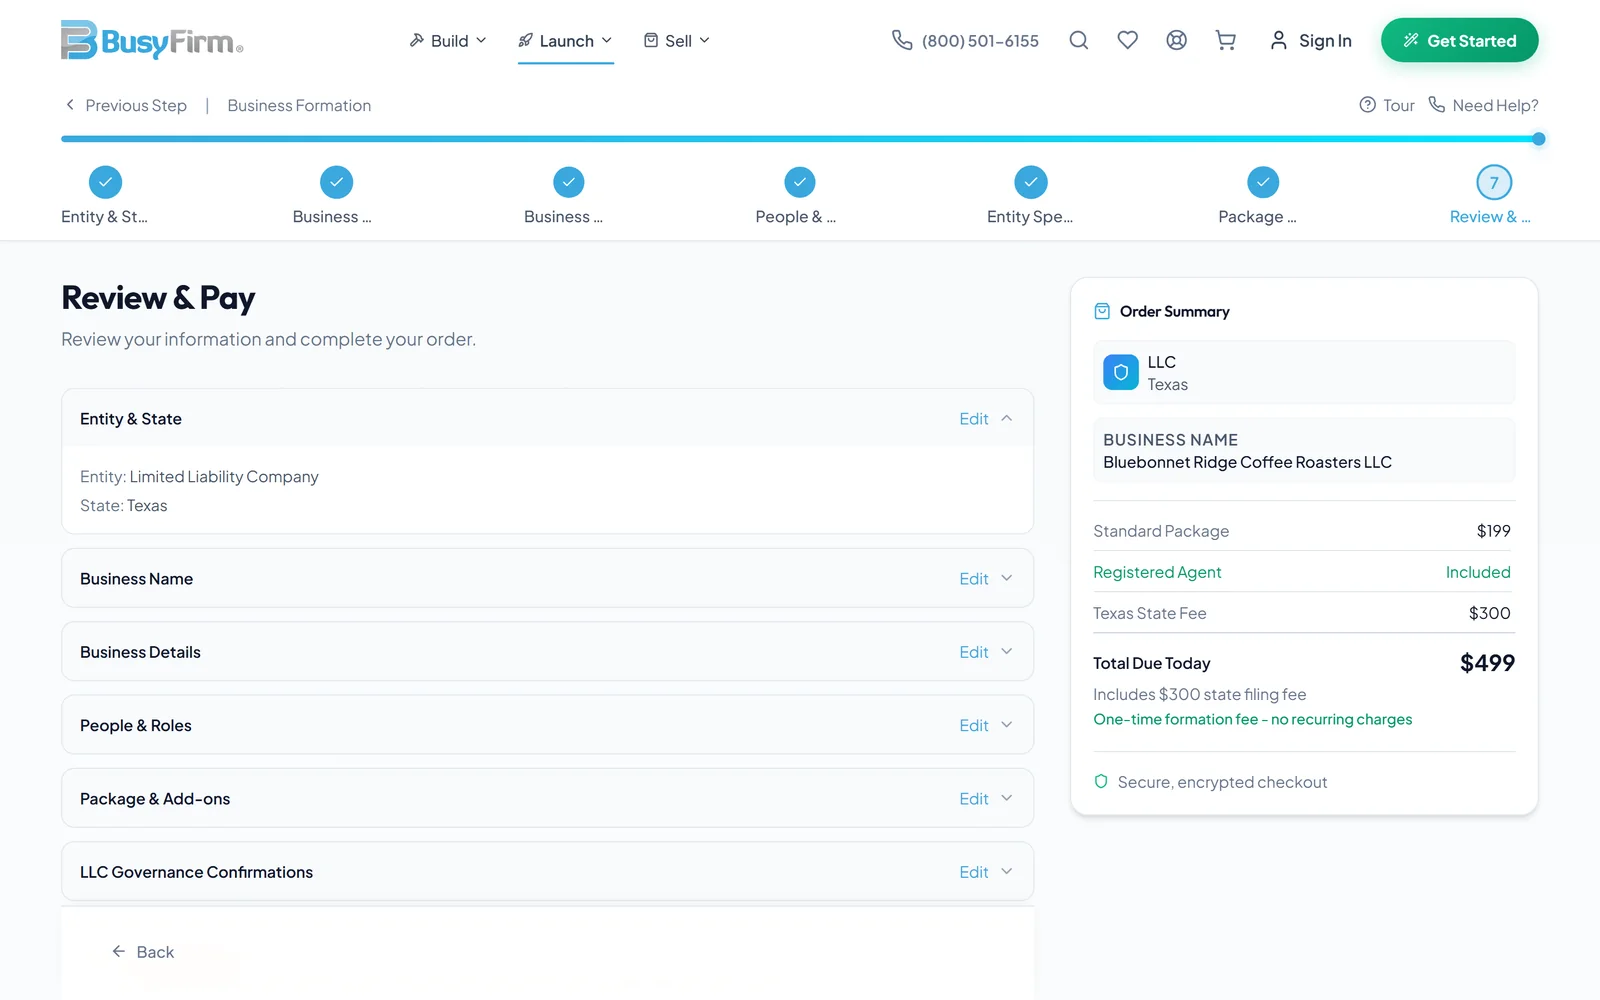Click the Registered Agent line item
The image size is (1600, 1000).
click(1302, 572)
